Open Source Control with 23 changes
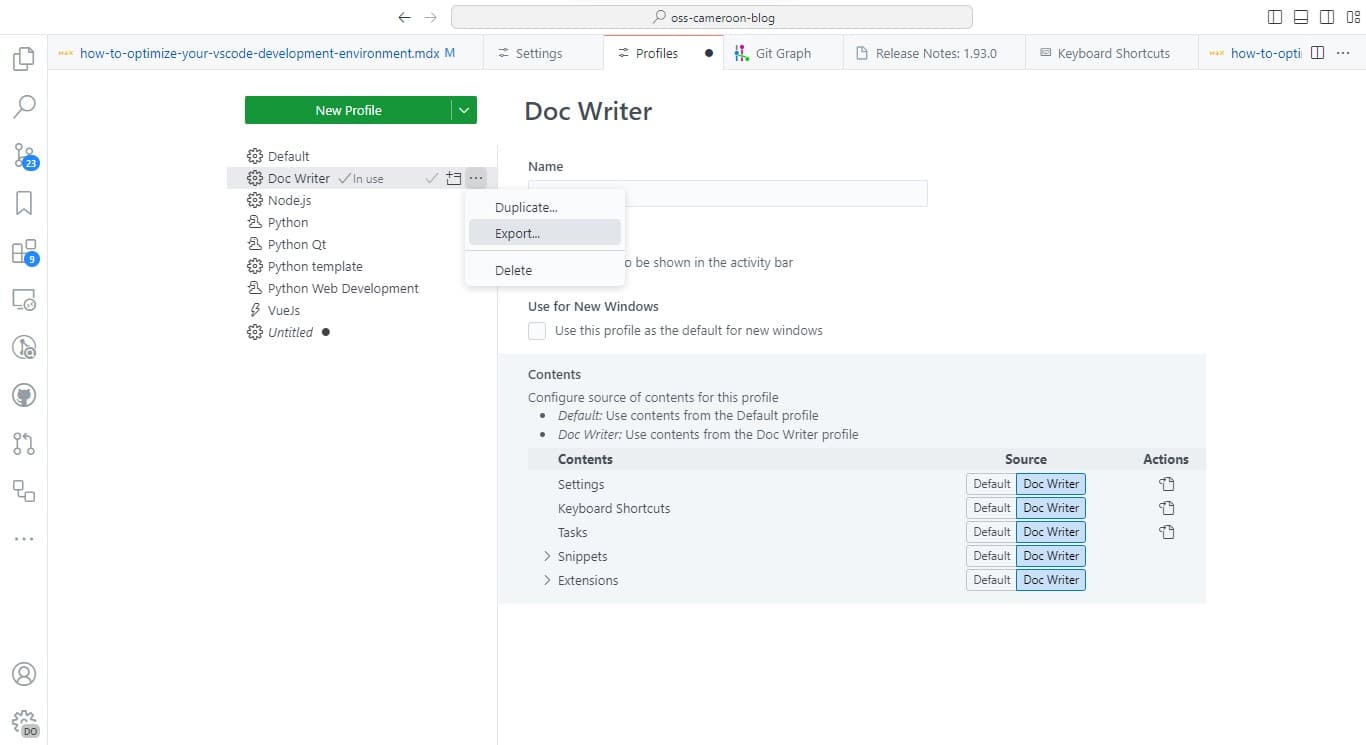The image size is (1366, 745). click(x=24, y=155)
